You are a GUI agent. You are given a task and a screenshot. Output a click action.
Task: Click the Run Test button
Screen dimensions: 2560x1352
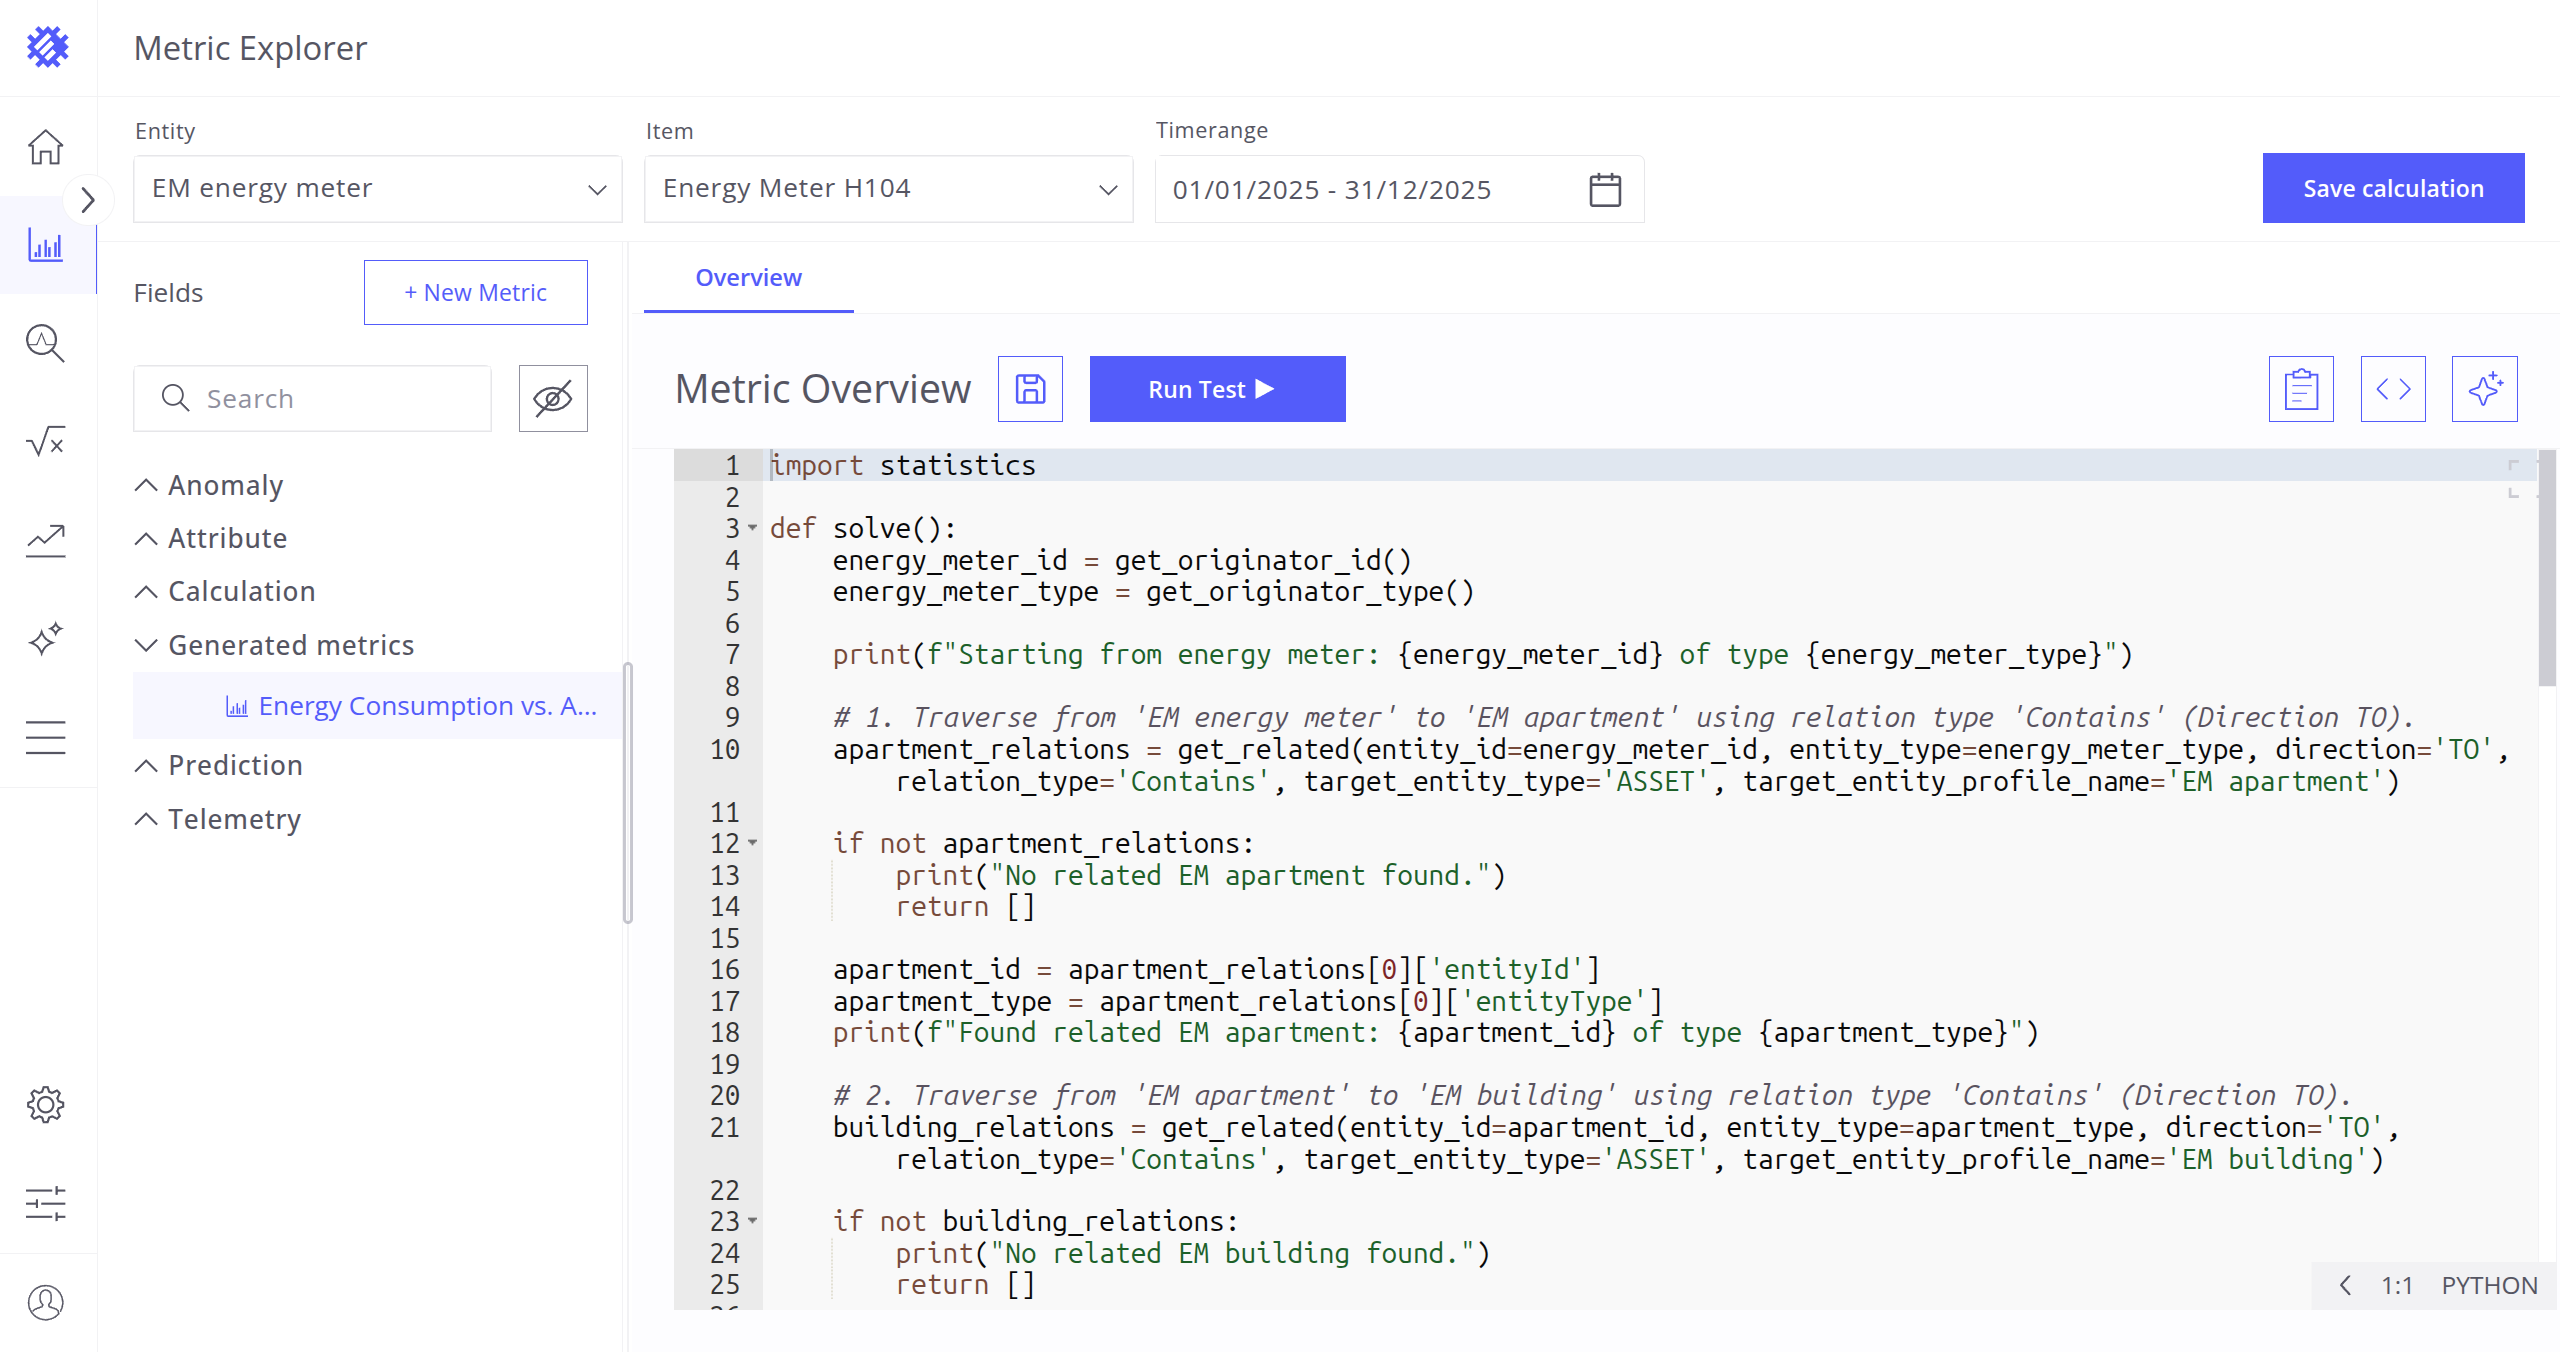pos(1217,389)
